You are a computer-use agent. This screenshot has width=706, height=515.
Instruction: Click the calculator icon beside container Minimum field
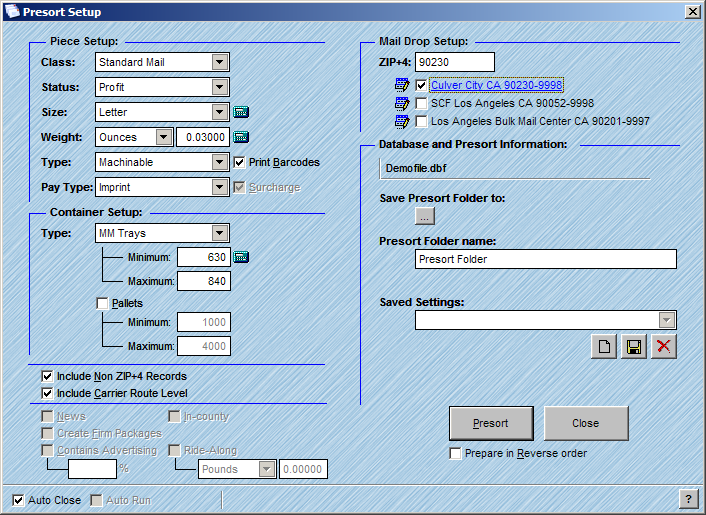240,258
